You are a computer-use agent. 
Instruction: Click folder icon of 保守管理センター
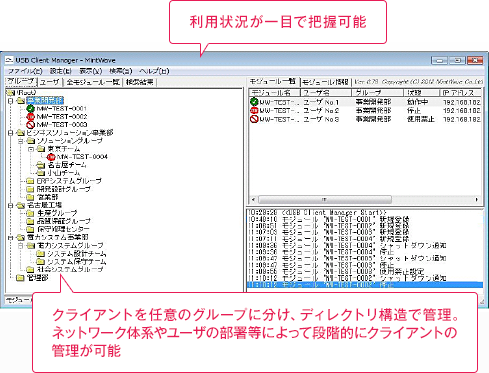coord(30,229)
